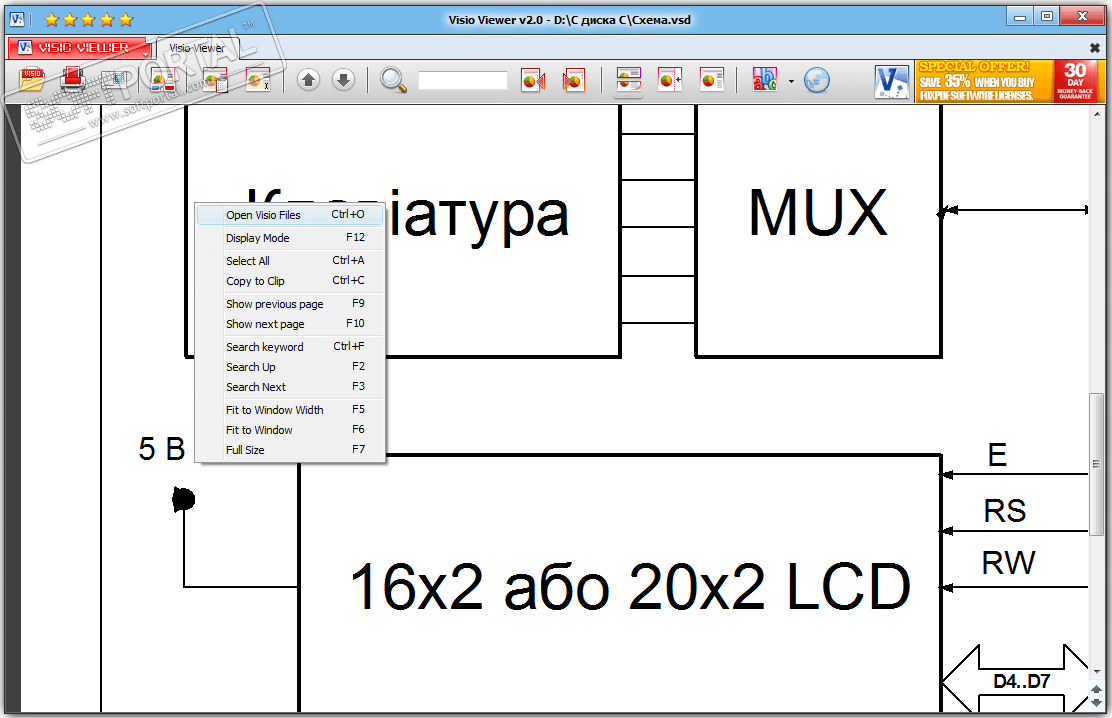This screenshot has height=718, width=1112.
Task: Close the tab with the black X
Action: [x=1094, y=48]
